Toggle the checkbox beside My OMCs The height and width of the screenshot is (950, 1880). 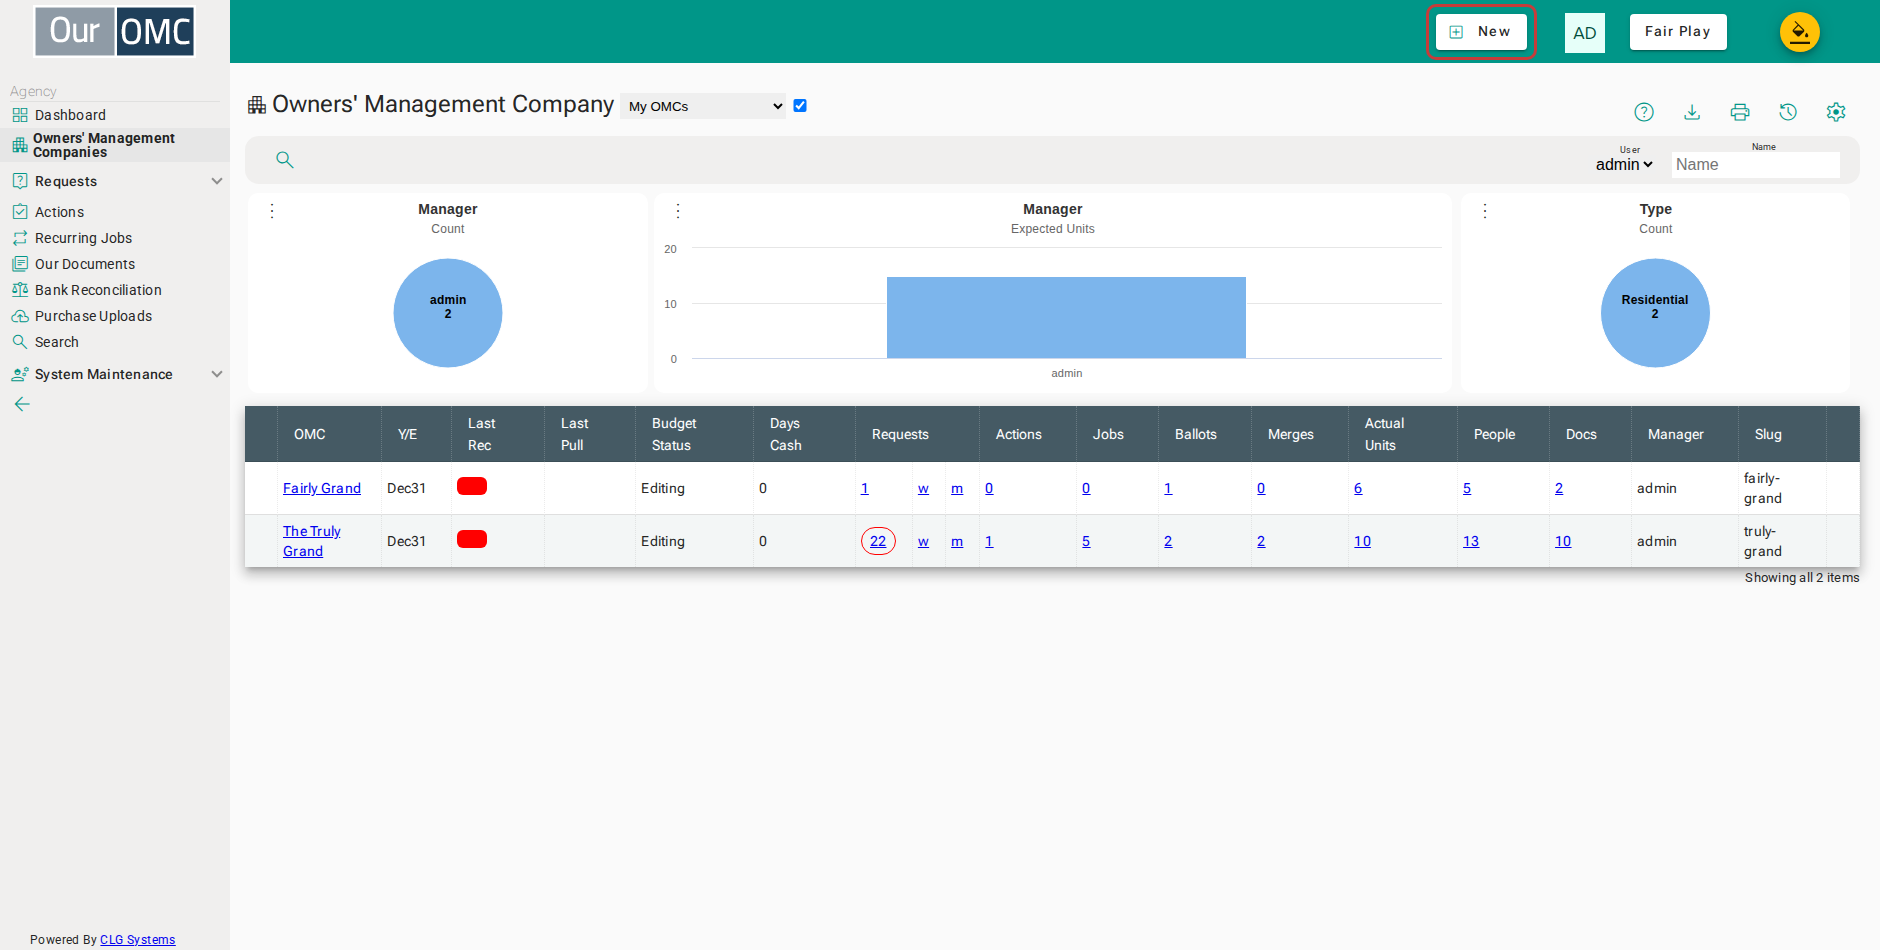pyautogui.click(x=800, y=105)
